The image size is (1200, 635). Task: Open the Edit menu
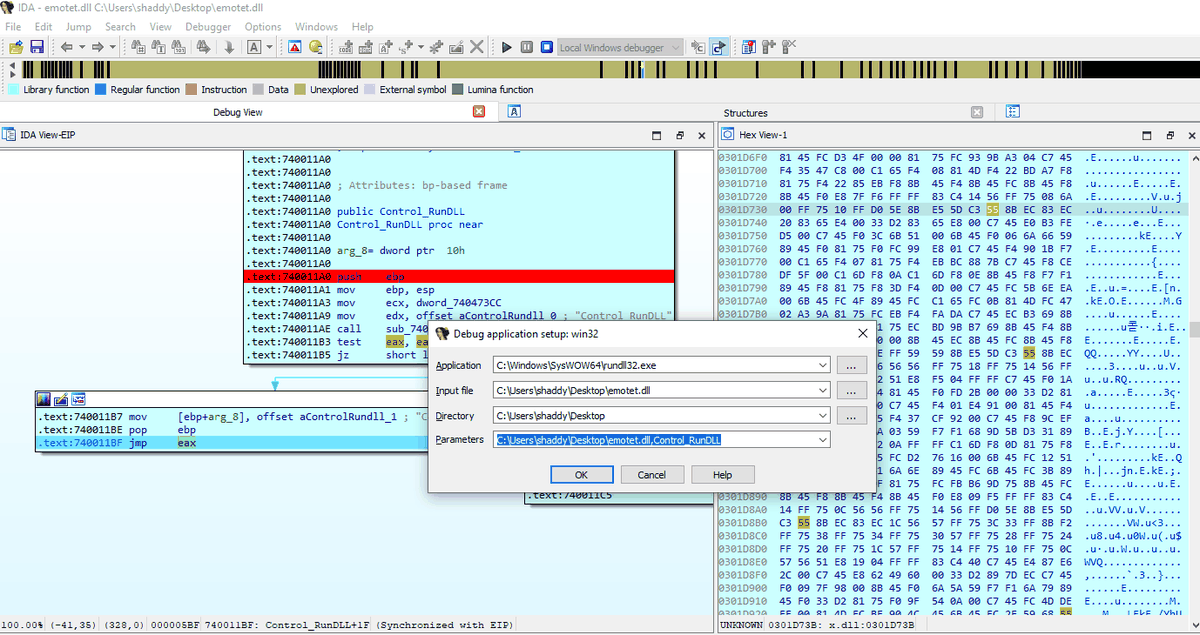click(43, 27)
